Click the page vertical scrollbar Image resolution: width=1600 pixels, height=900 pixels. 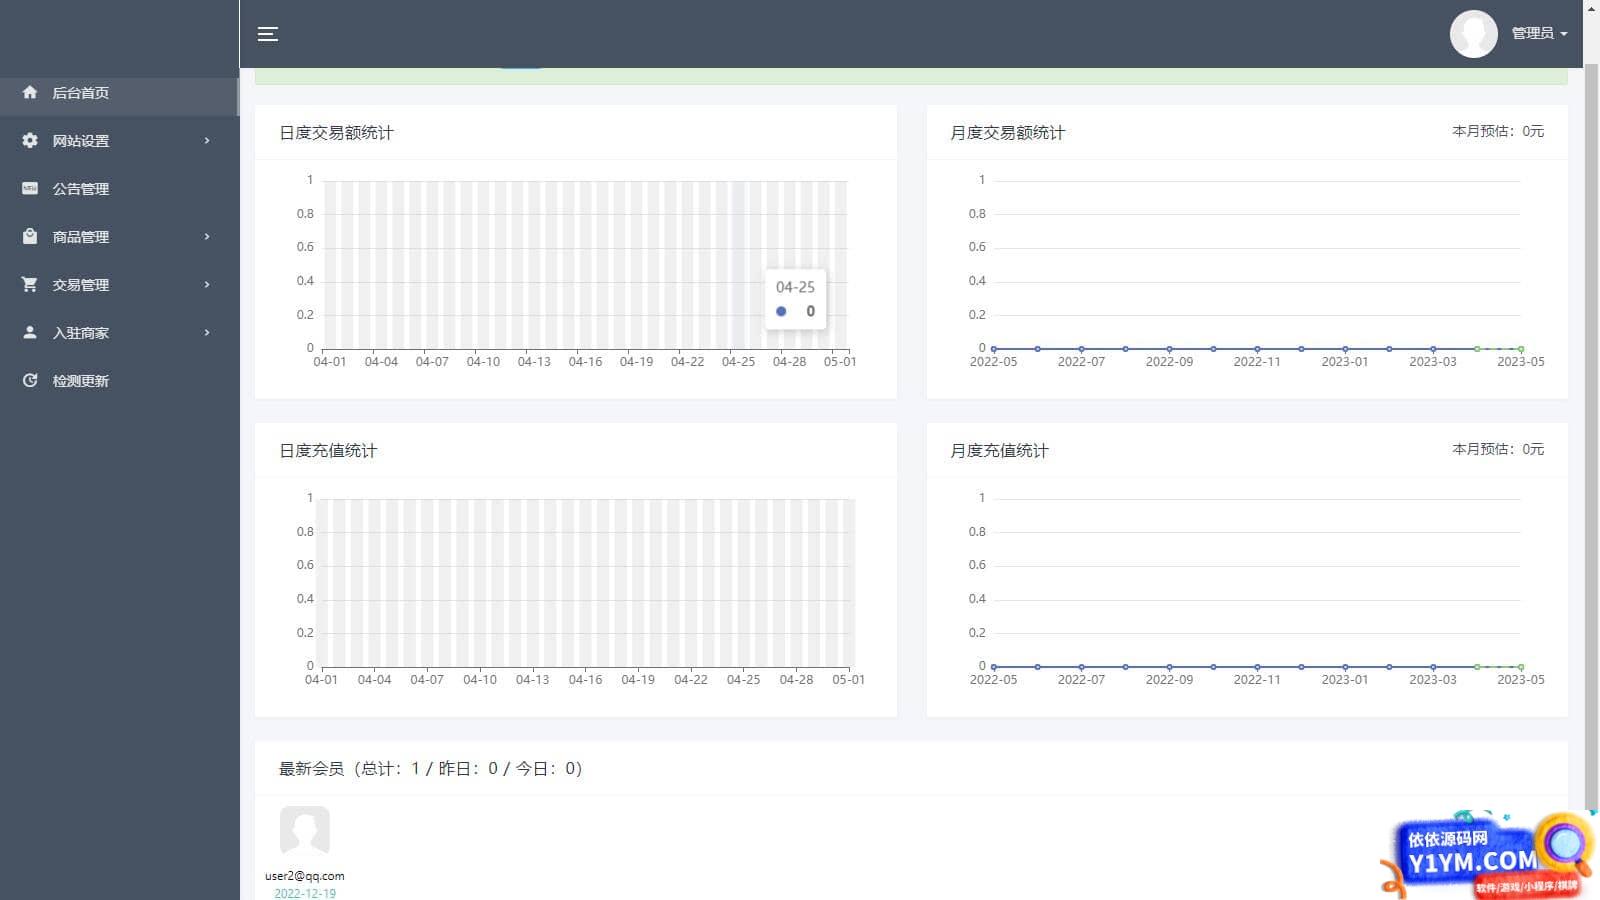coord(1591,438)
